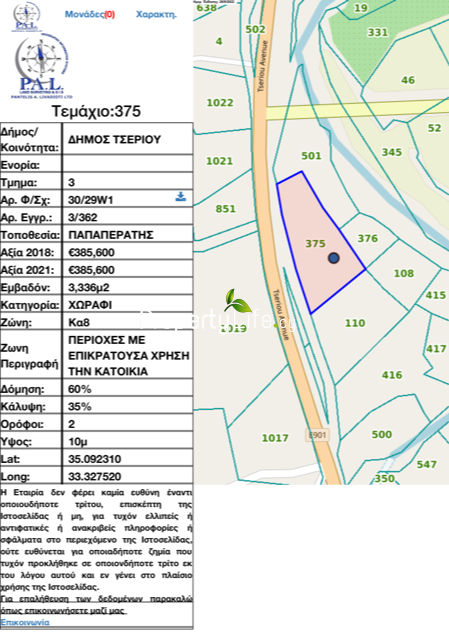
Task: Click parcel number 417
Action: [x=436, y=349]
